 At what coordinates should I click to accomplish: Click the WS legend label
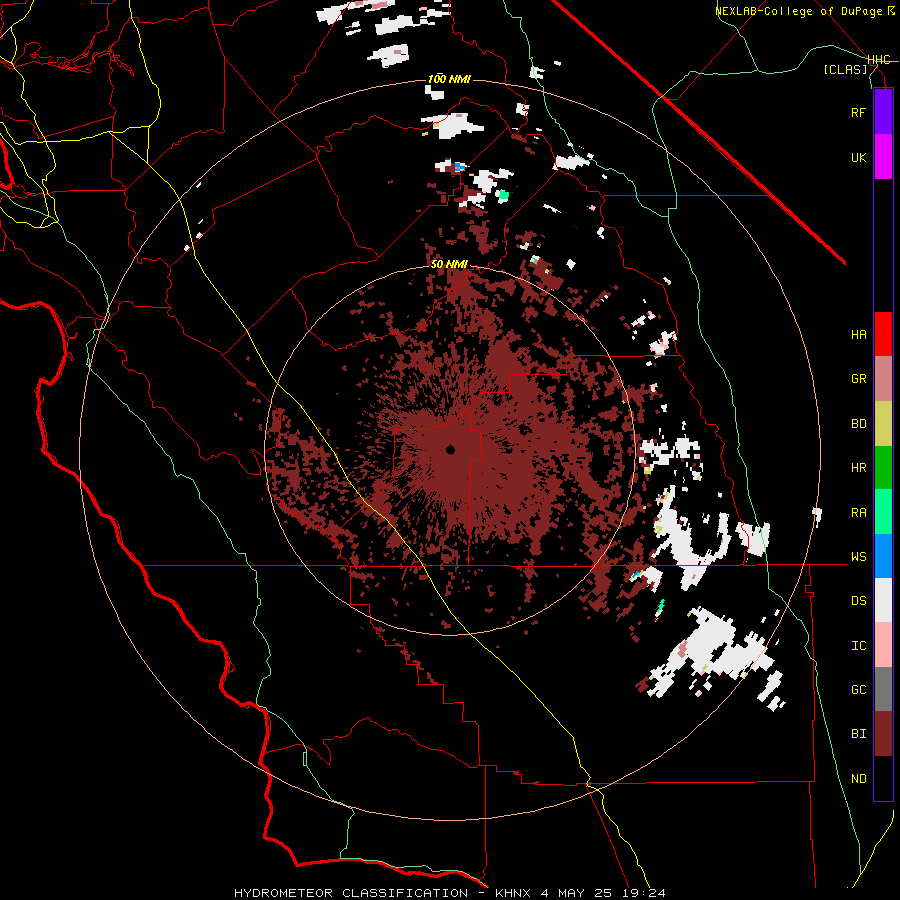tap(858, 556)
